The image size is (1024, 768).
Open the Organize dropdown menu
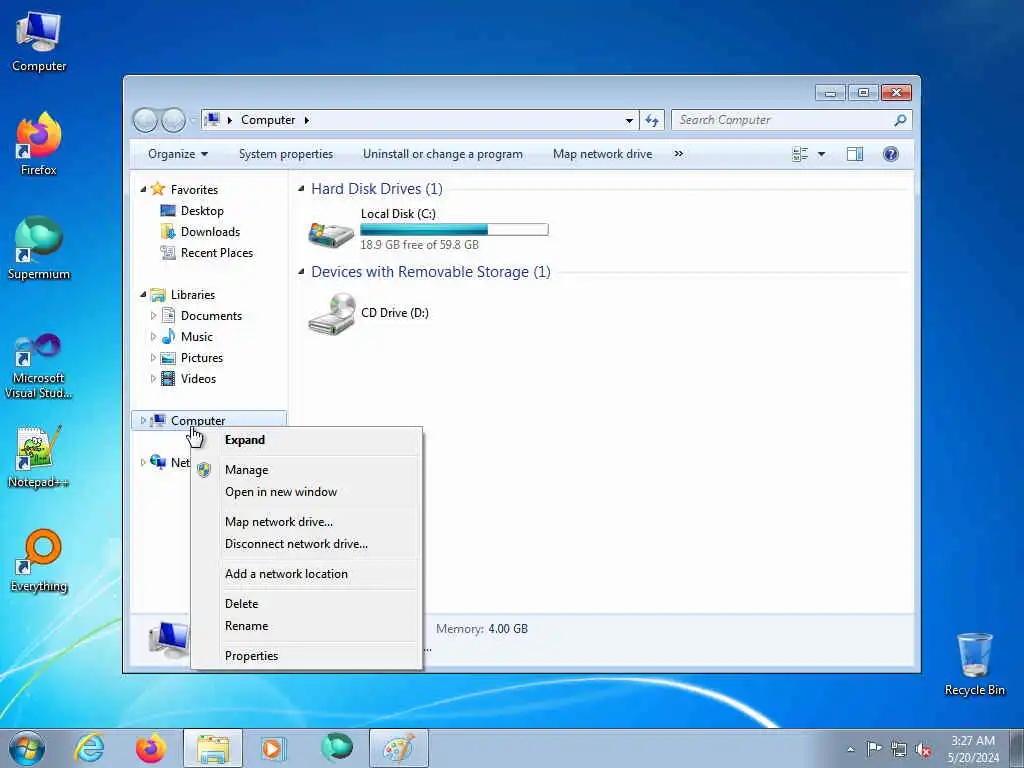(x=178, y=154)
